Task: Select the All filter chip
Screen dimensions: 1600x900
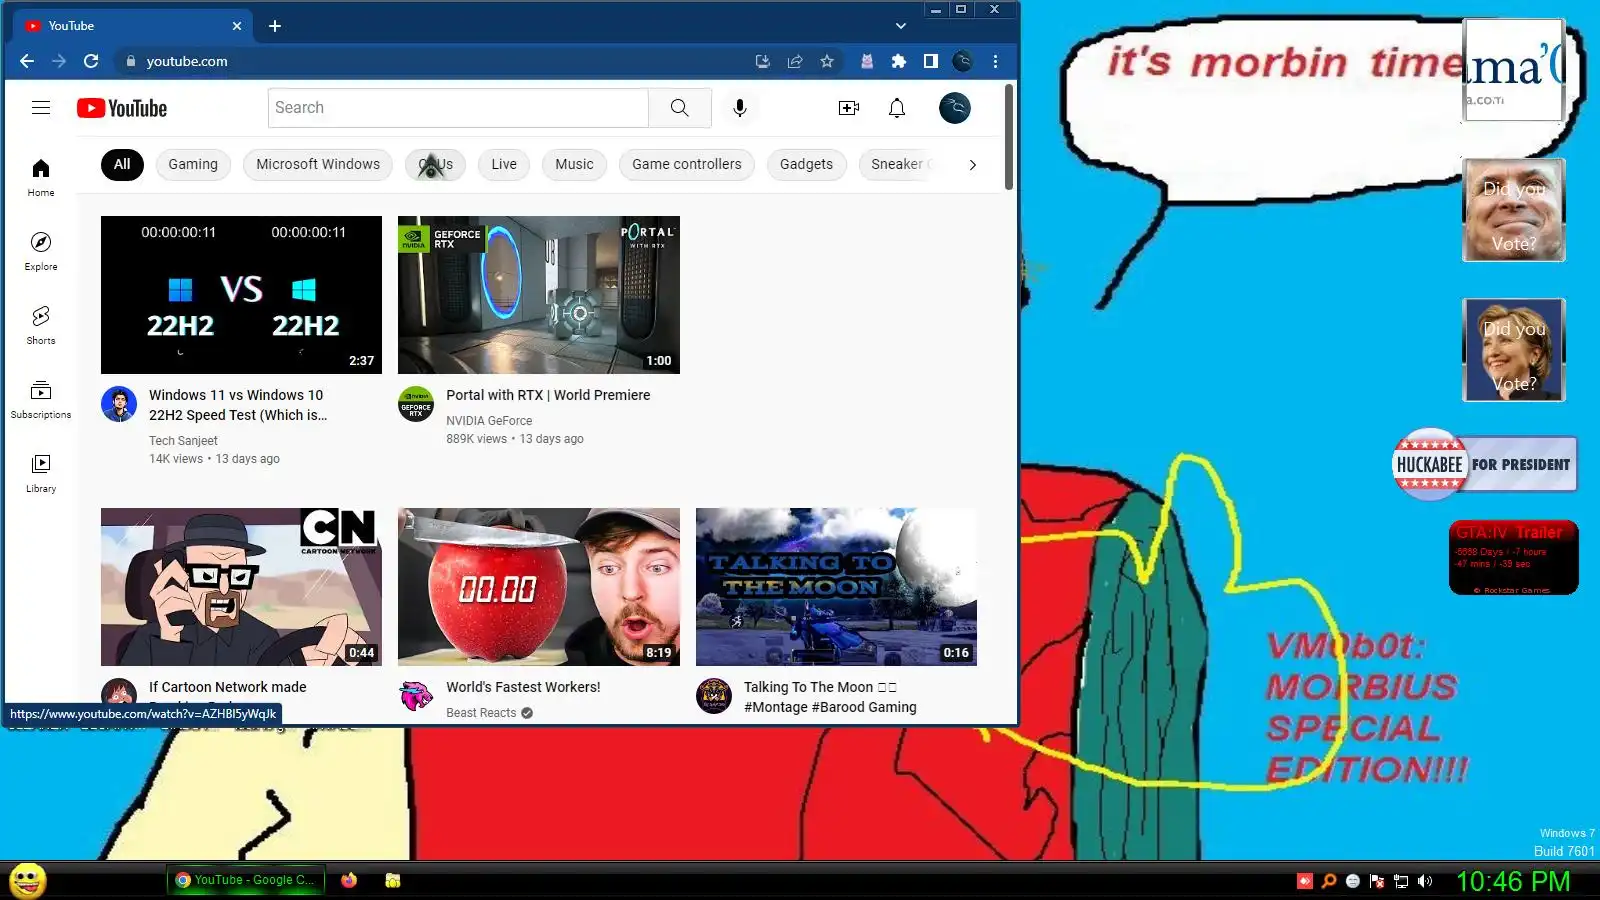Action: coord(122,165)
